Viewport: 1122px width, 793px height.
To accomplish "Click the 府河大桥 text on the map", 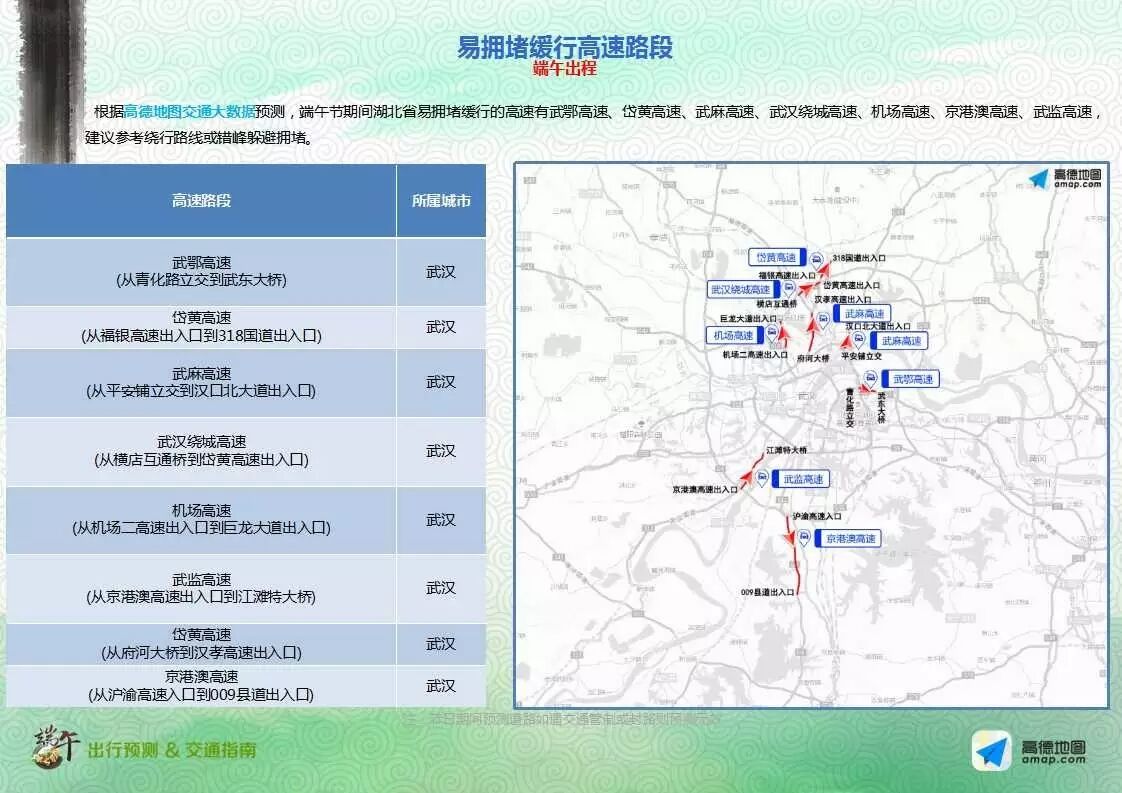I will point(813,359).
